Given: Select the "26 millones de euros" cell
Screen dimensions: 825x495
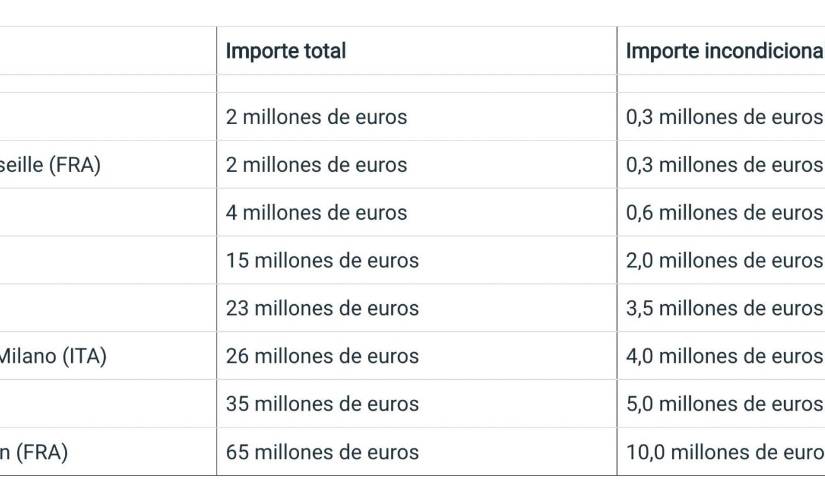Looking at the screenshot, I should tap(322, 357).
